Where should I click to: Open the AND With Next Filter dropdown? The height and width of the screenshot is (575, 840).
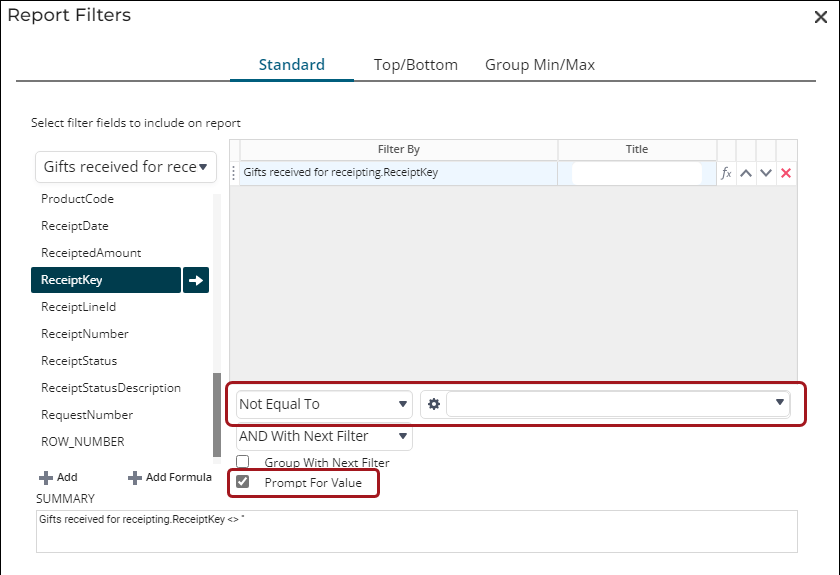click(x=324, y=436)
